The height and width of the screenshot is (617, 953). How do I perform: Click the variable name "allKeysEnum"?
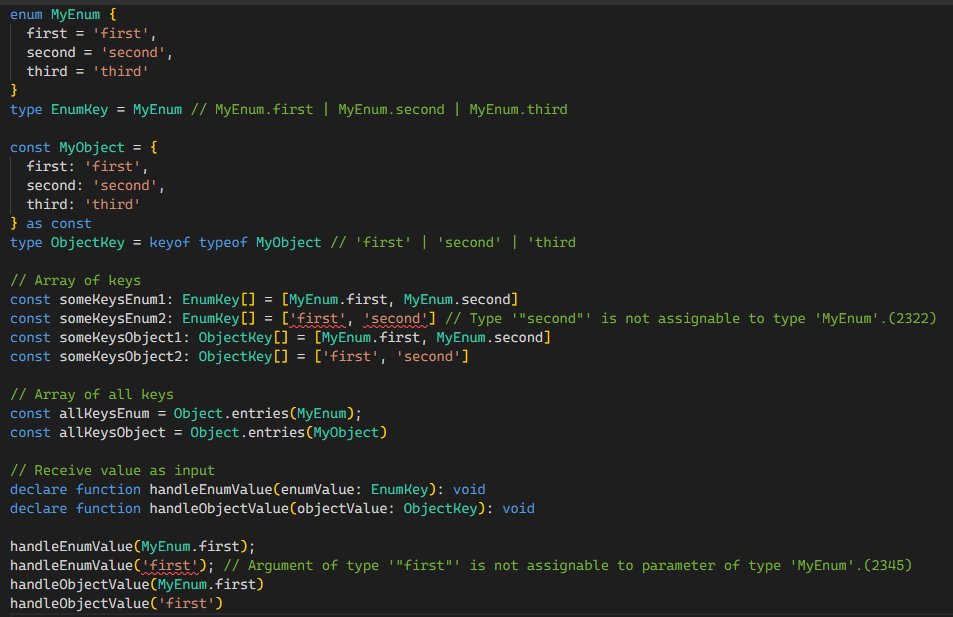[x=104, y=413]
